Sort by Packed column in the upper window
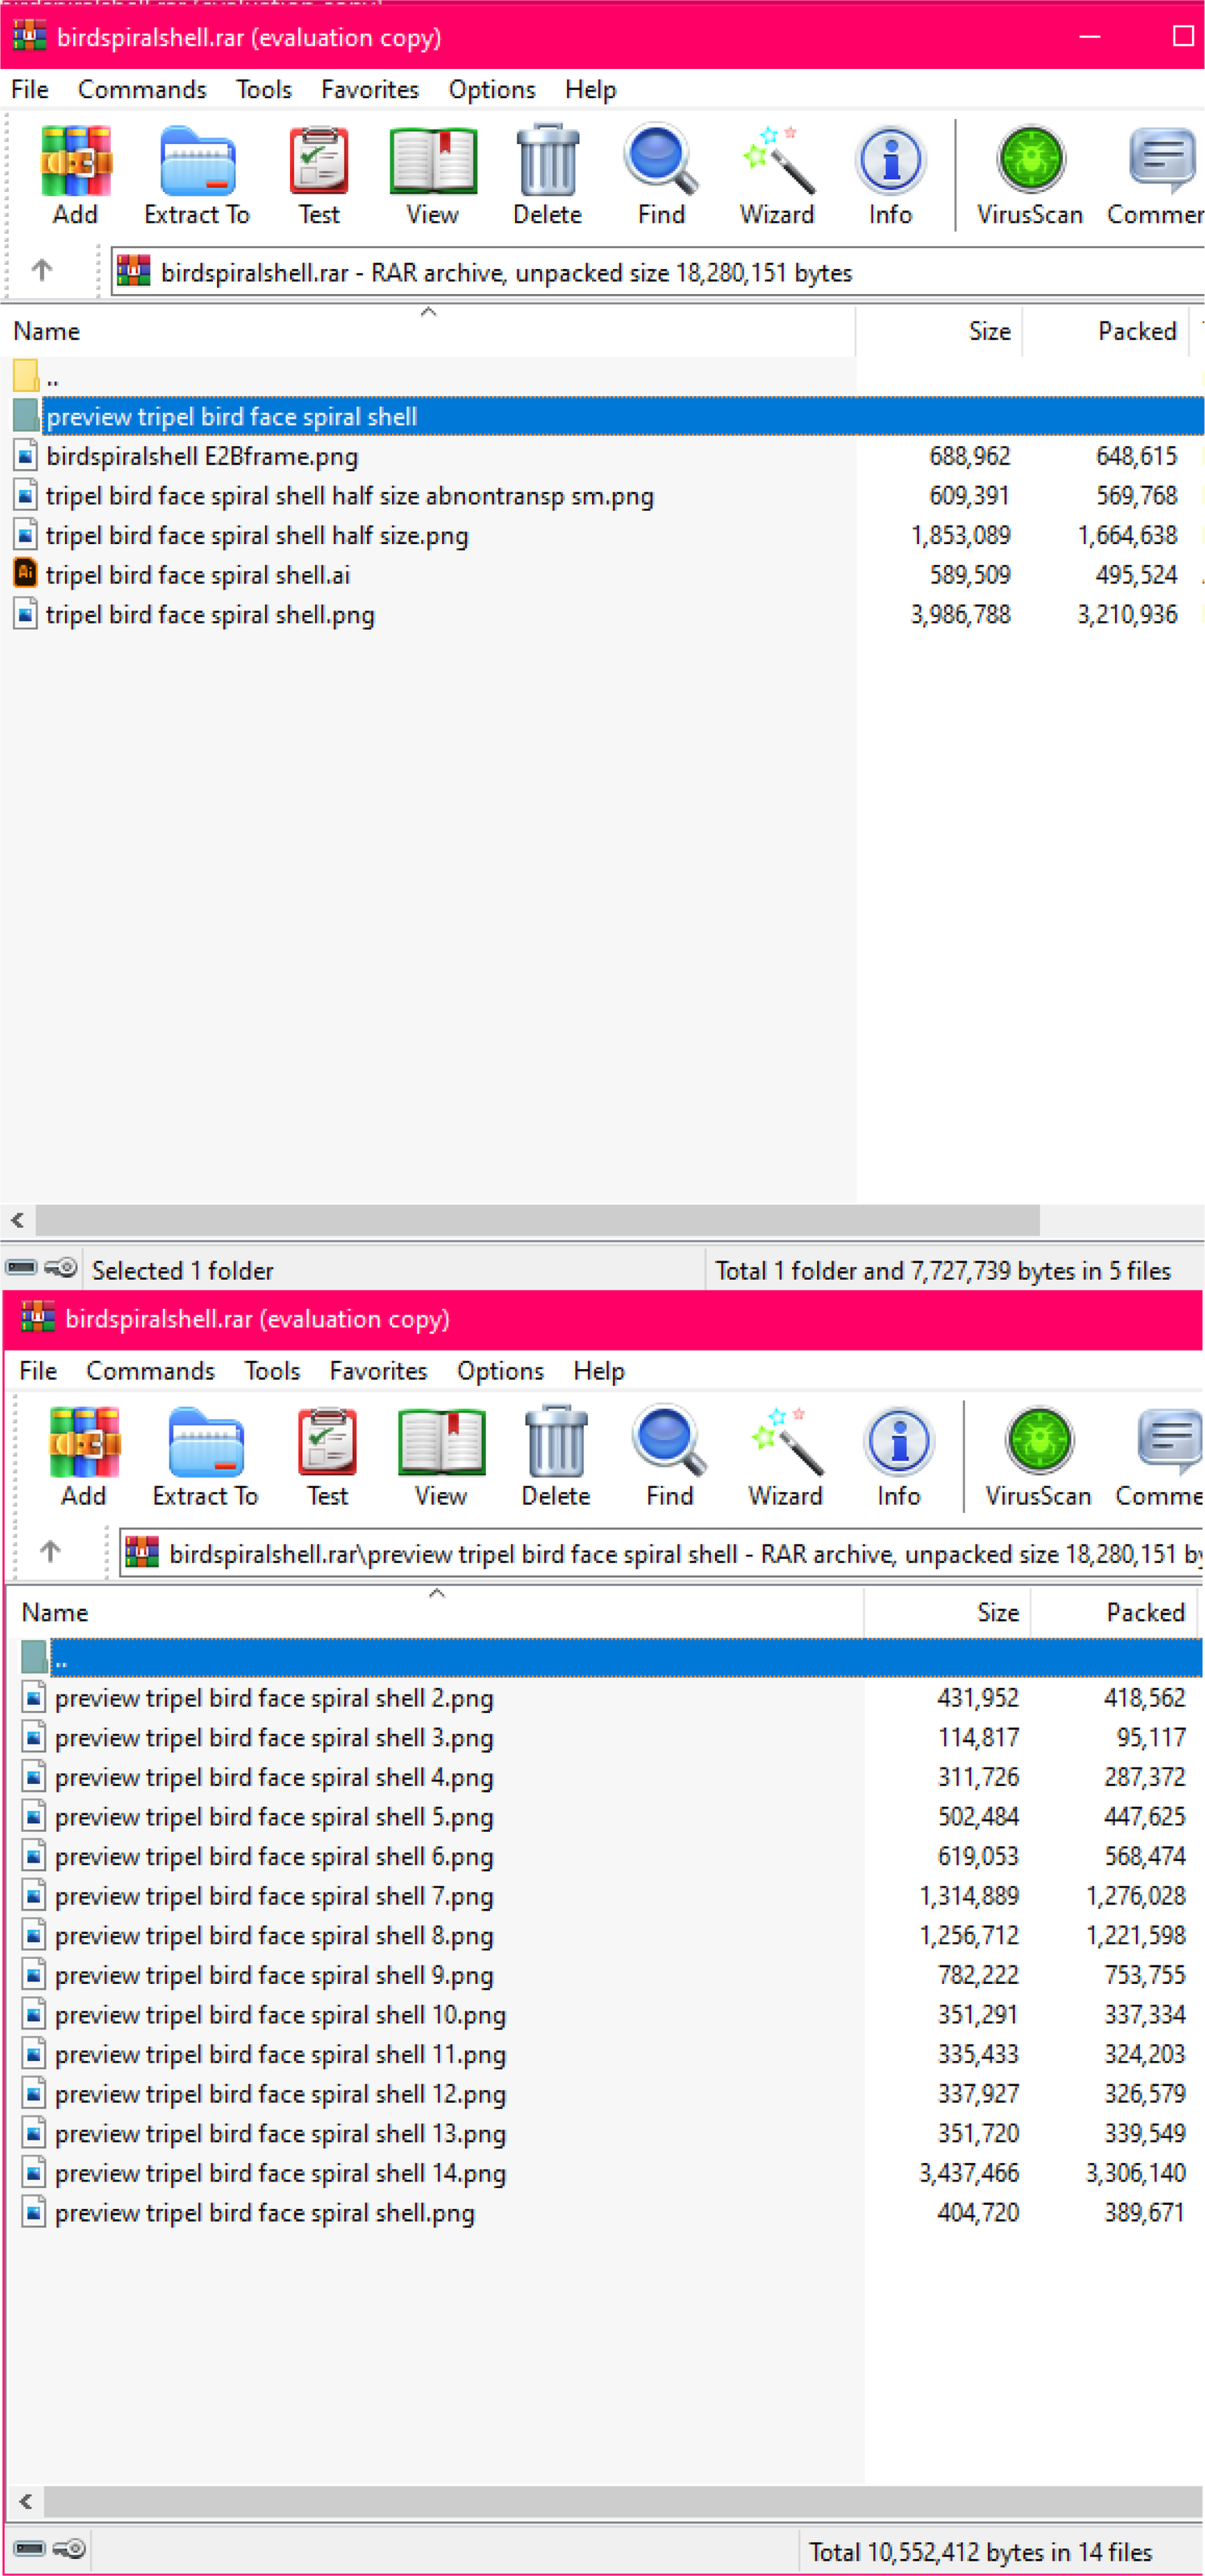Viewport: 1205px width, 2576px height. point(1136,331)
